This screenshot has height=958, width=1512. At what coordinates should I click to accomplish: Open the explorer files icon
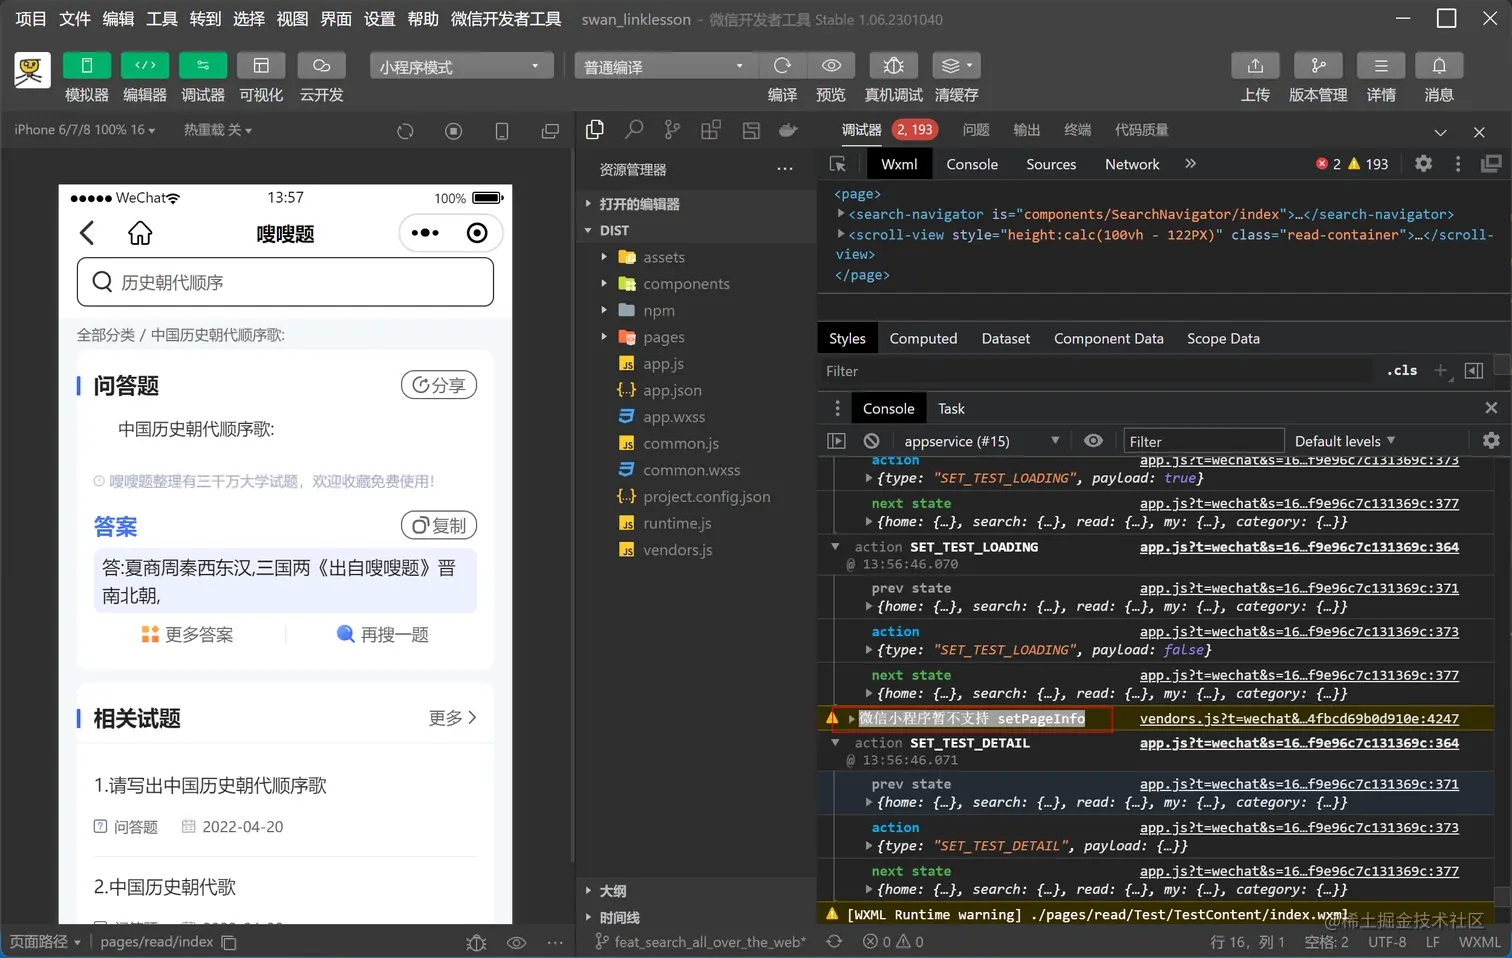point(595,129)
